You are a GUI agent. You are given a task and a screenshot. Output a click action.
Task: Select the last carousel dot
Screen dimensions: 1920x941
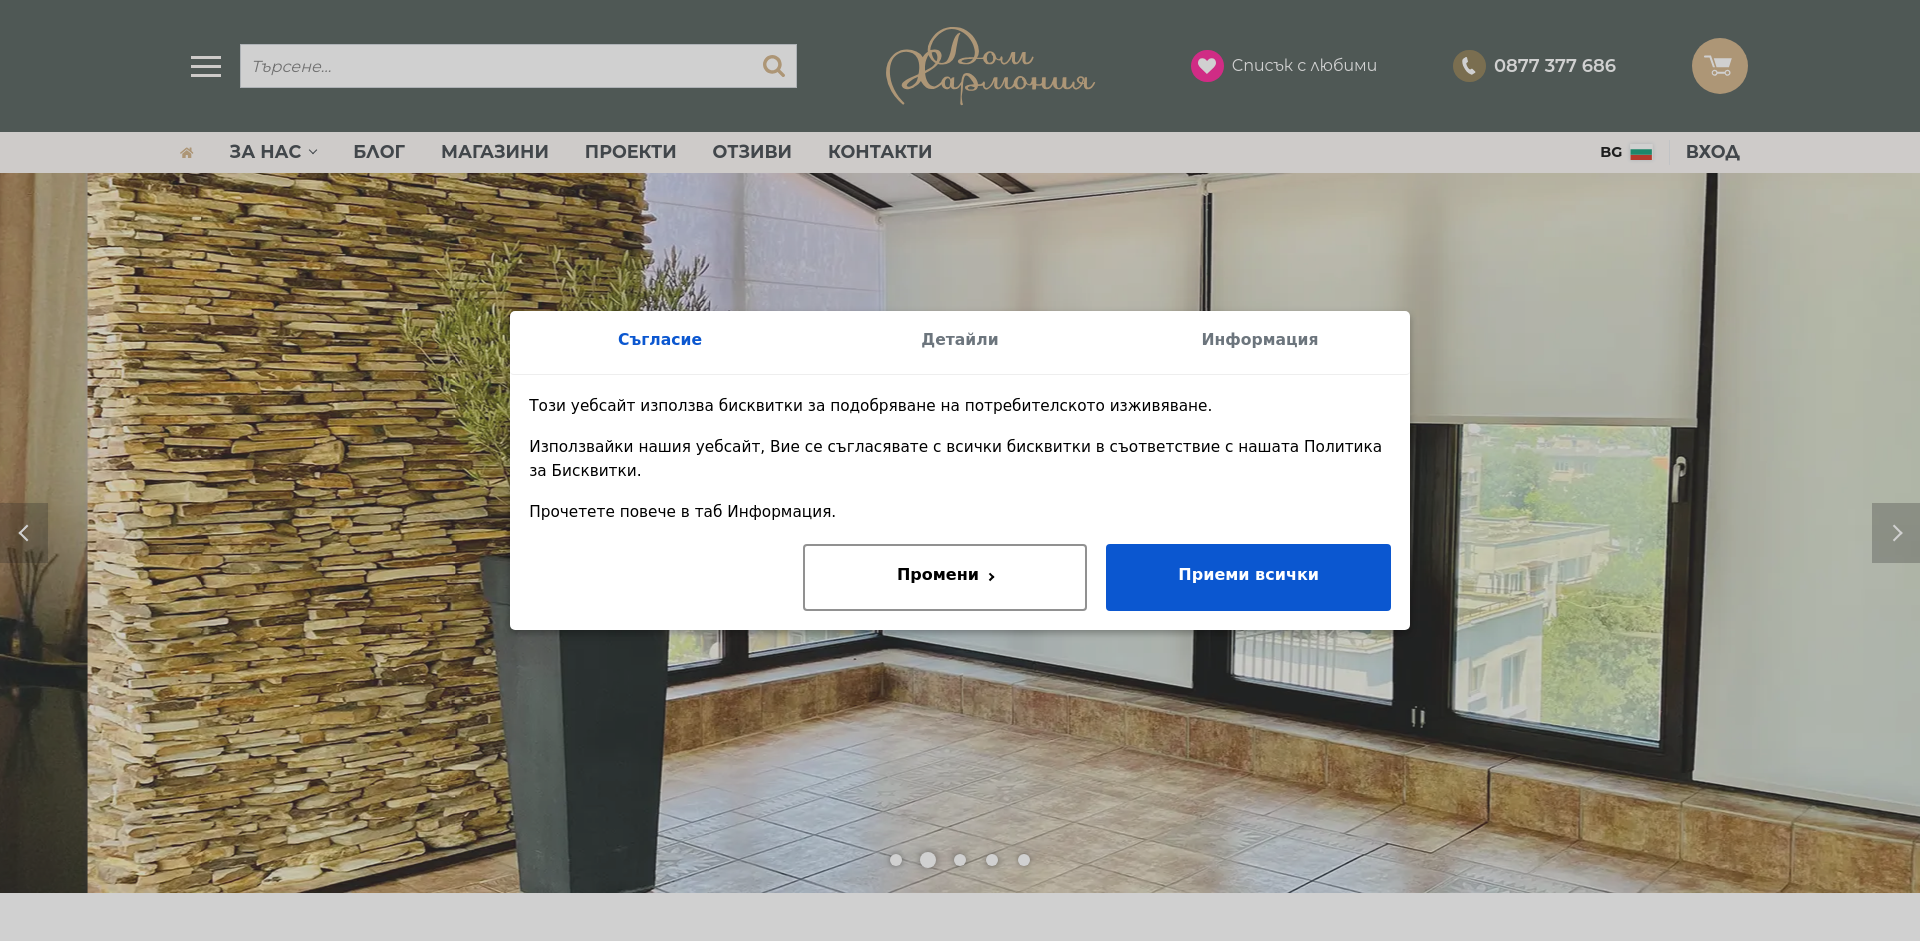(x=1024, y=860)
